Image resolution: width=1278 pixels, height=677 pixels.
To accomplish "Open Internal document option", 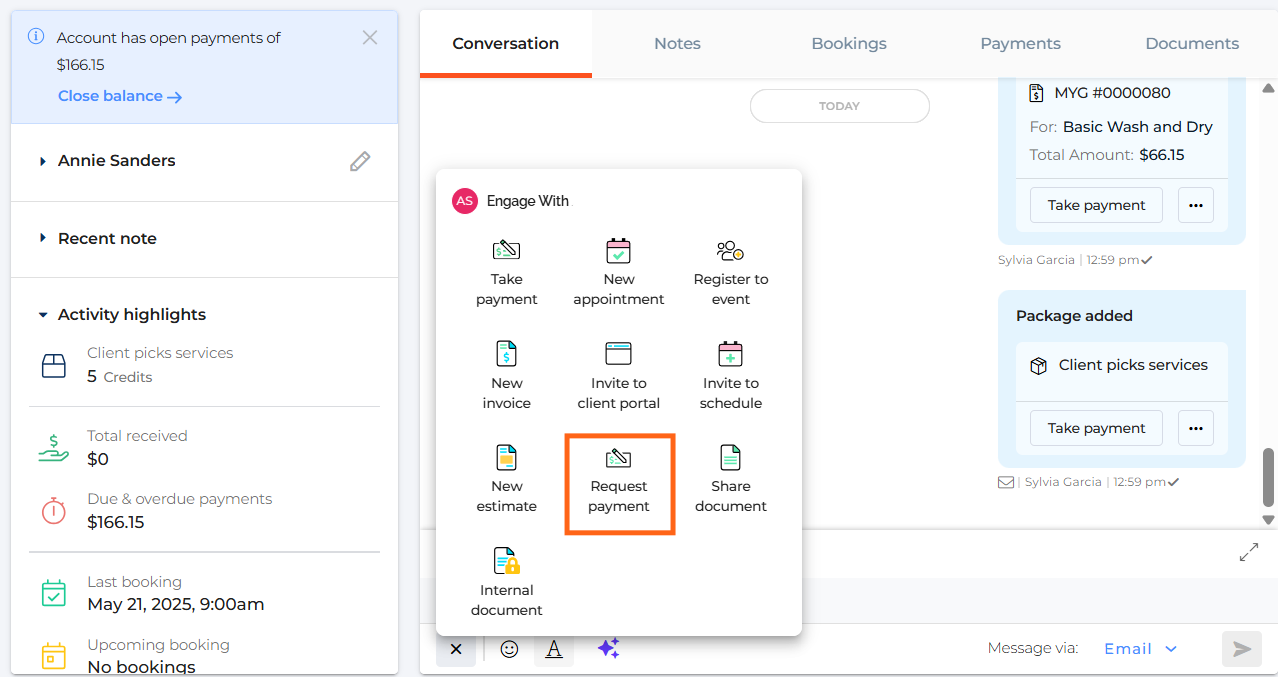I will pos(507,561).
